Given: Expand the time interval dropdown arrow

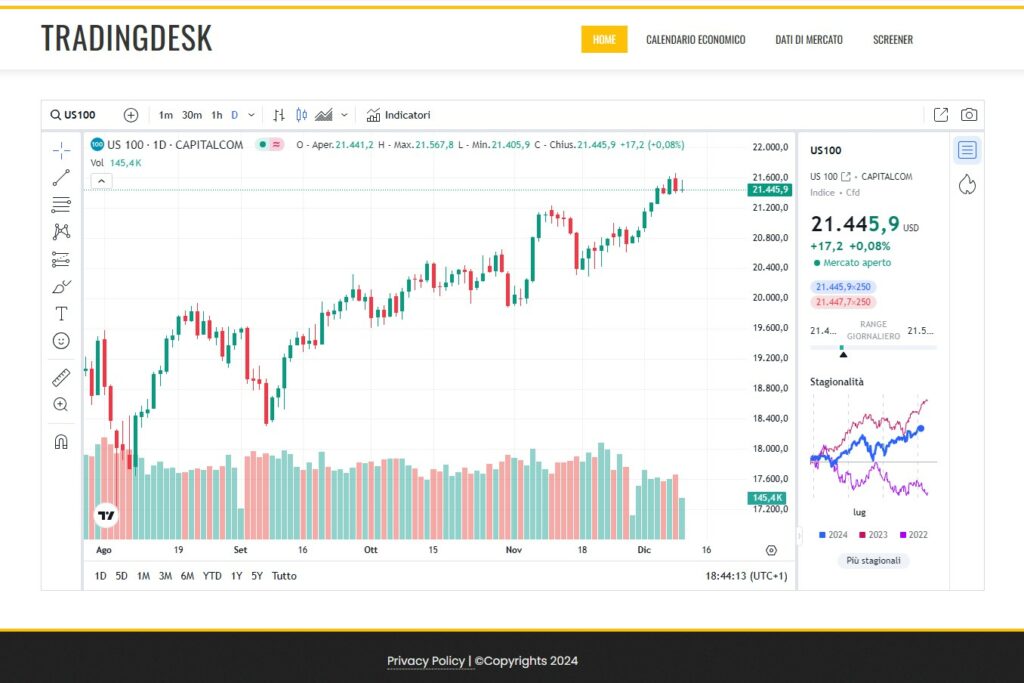Looking at the screenshot, I should click(251, 115).
